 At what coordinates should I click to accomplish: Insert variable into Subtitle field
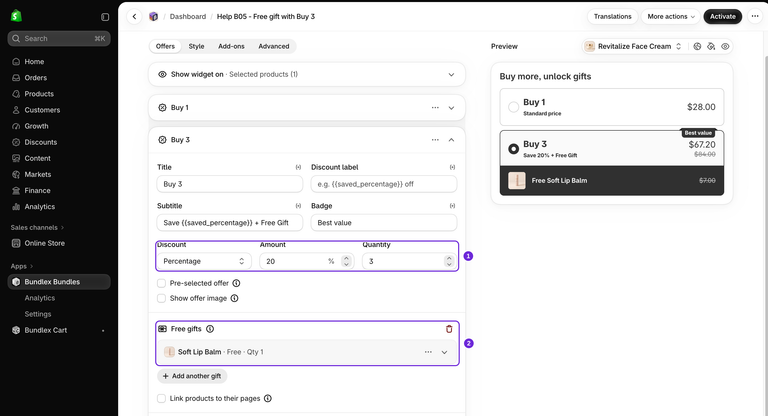point(298,206)
